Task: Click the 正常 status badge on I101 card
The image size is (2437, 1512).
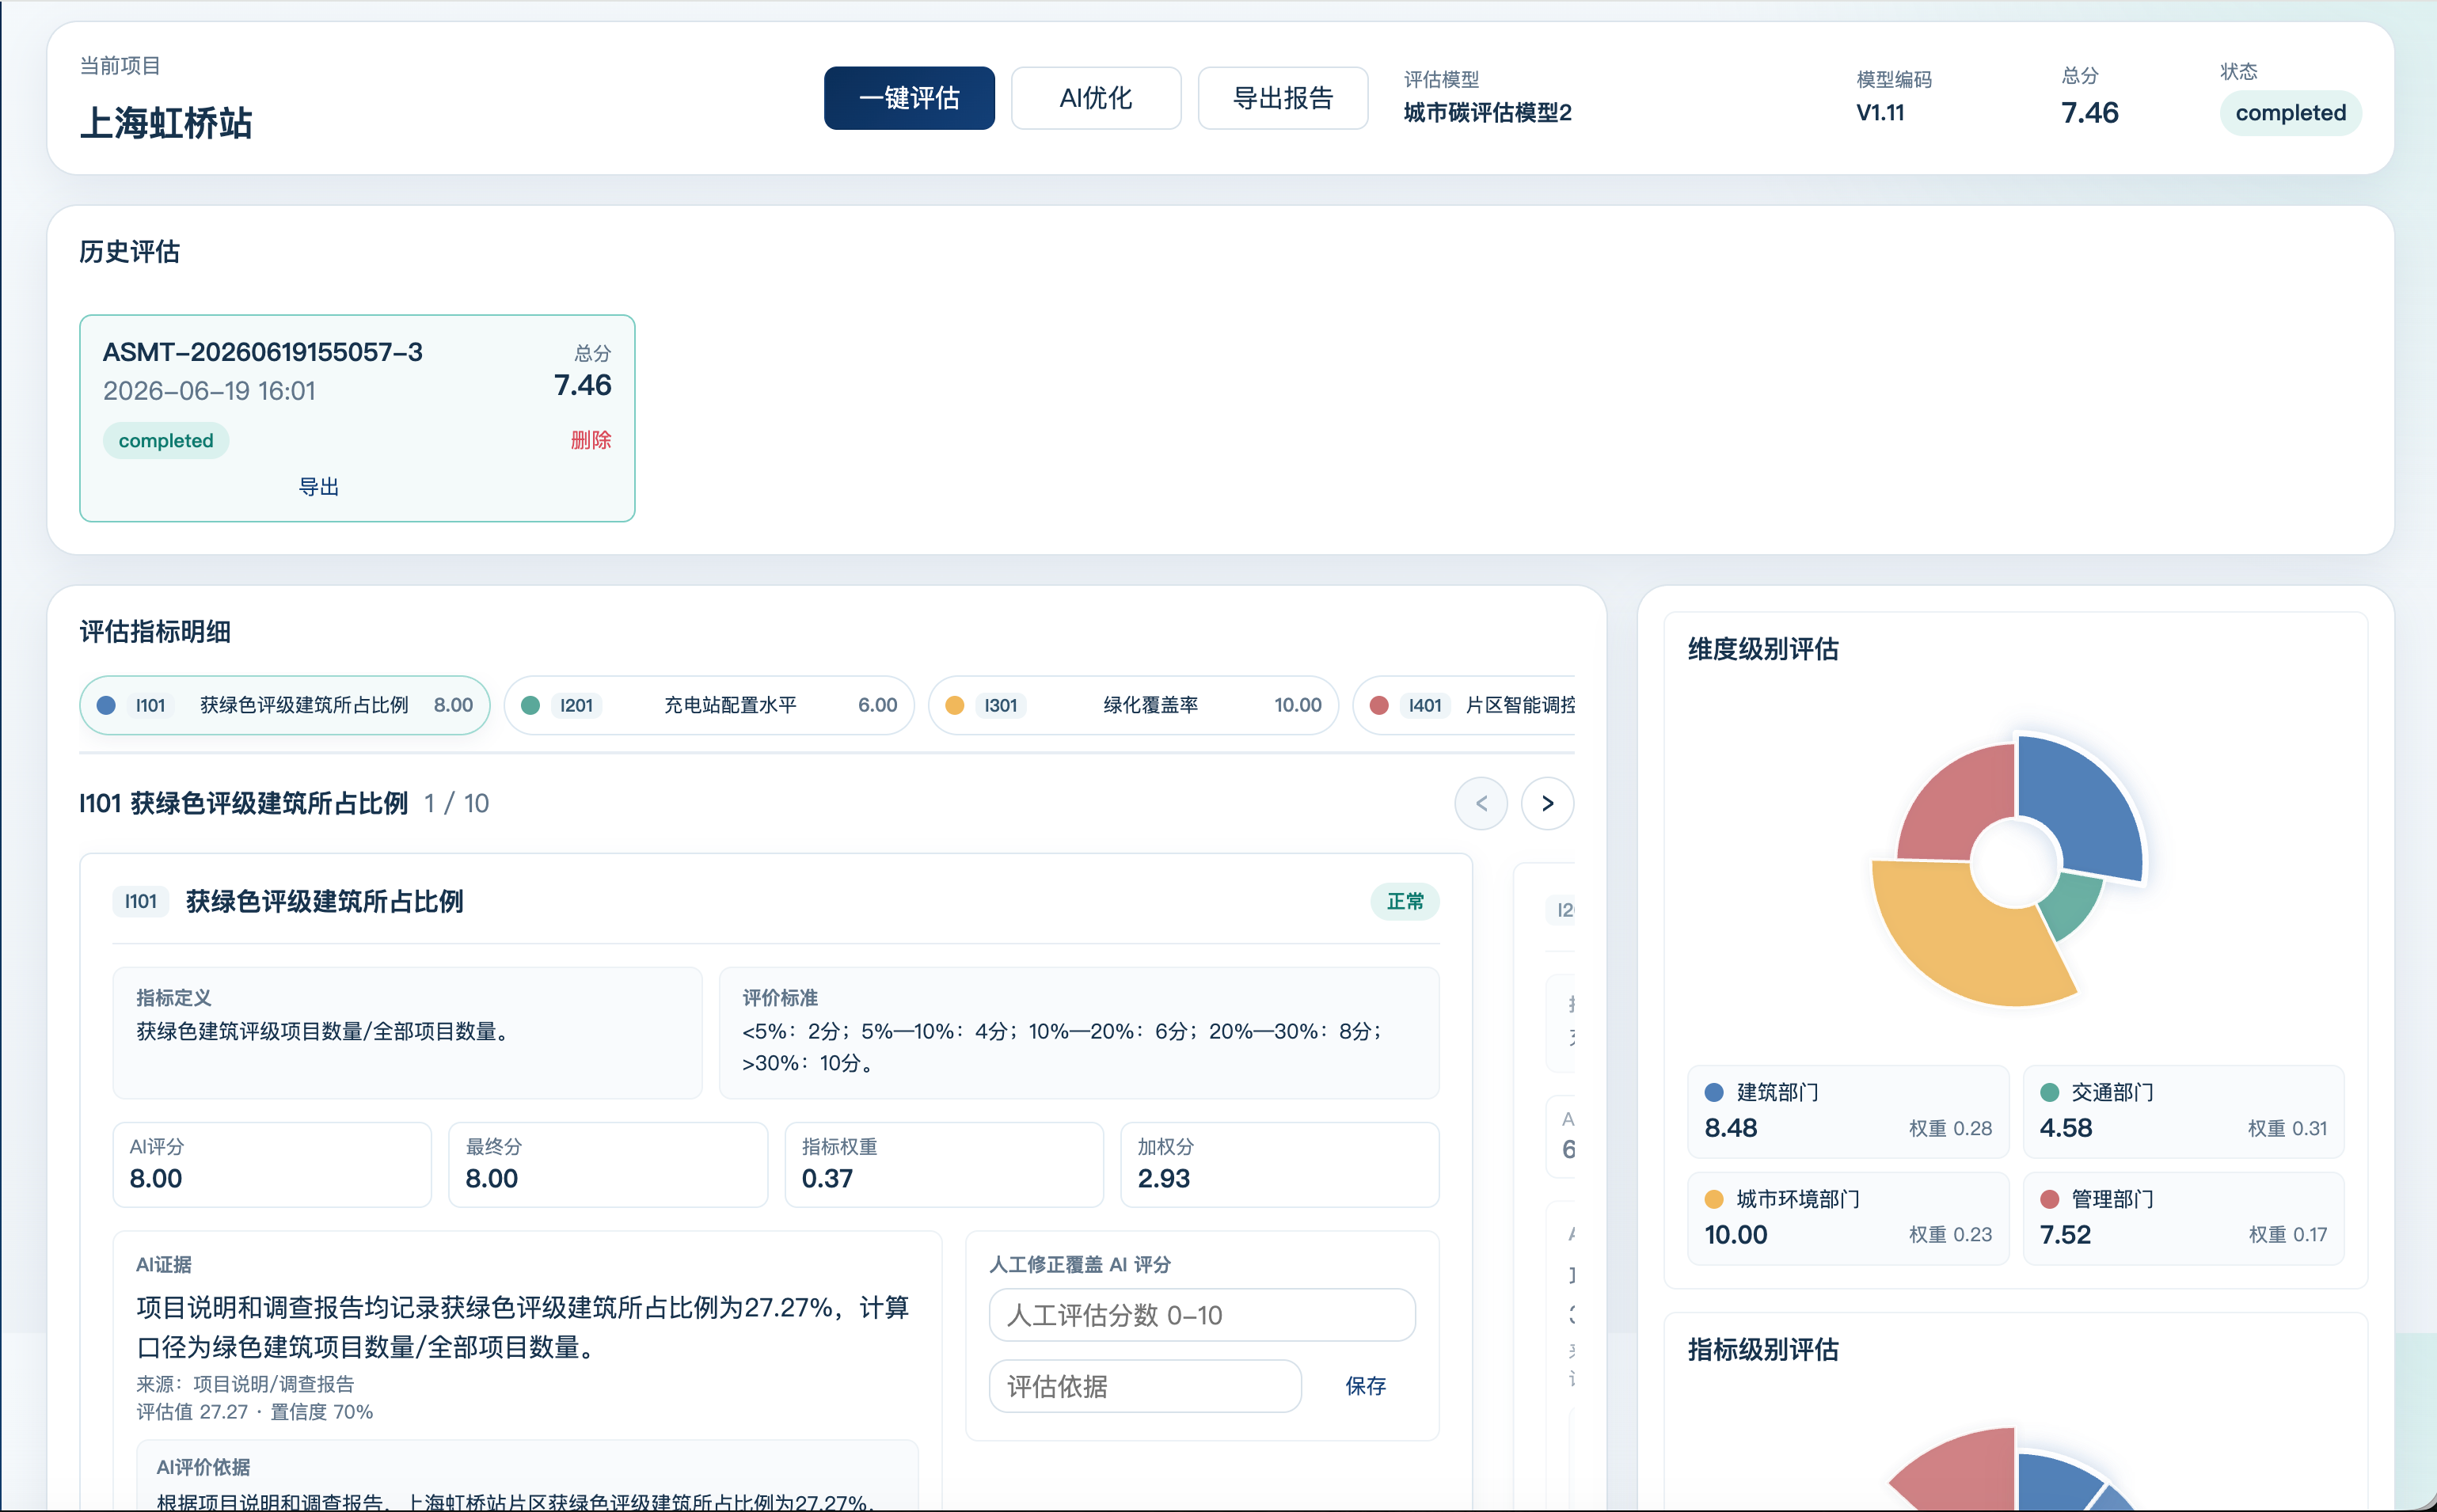Action: click(x=1405, y=901)
